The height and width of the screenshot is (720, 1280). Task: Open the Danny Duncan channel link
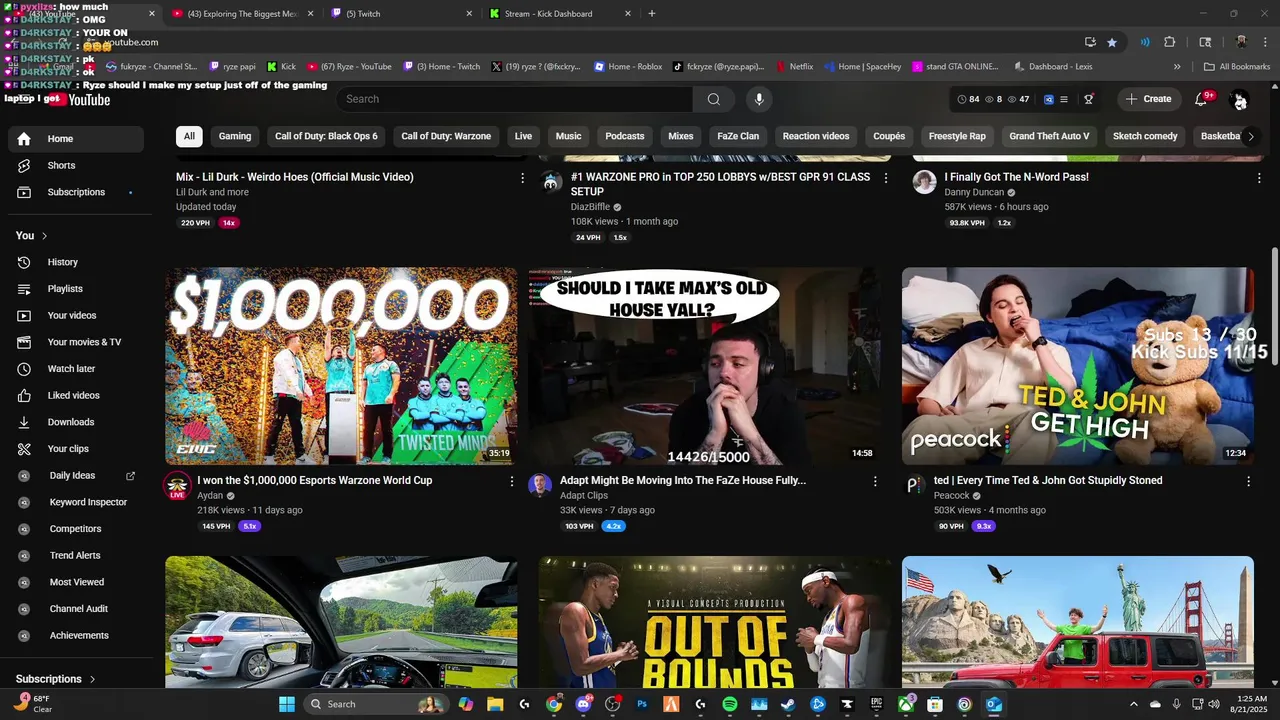pyautogui.click(x=974, y=192)
